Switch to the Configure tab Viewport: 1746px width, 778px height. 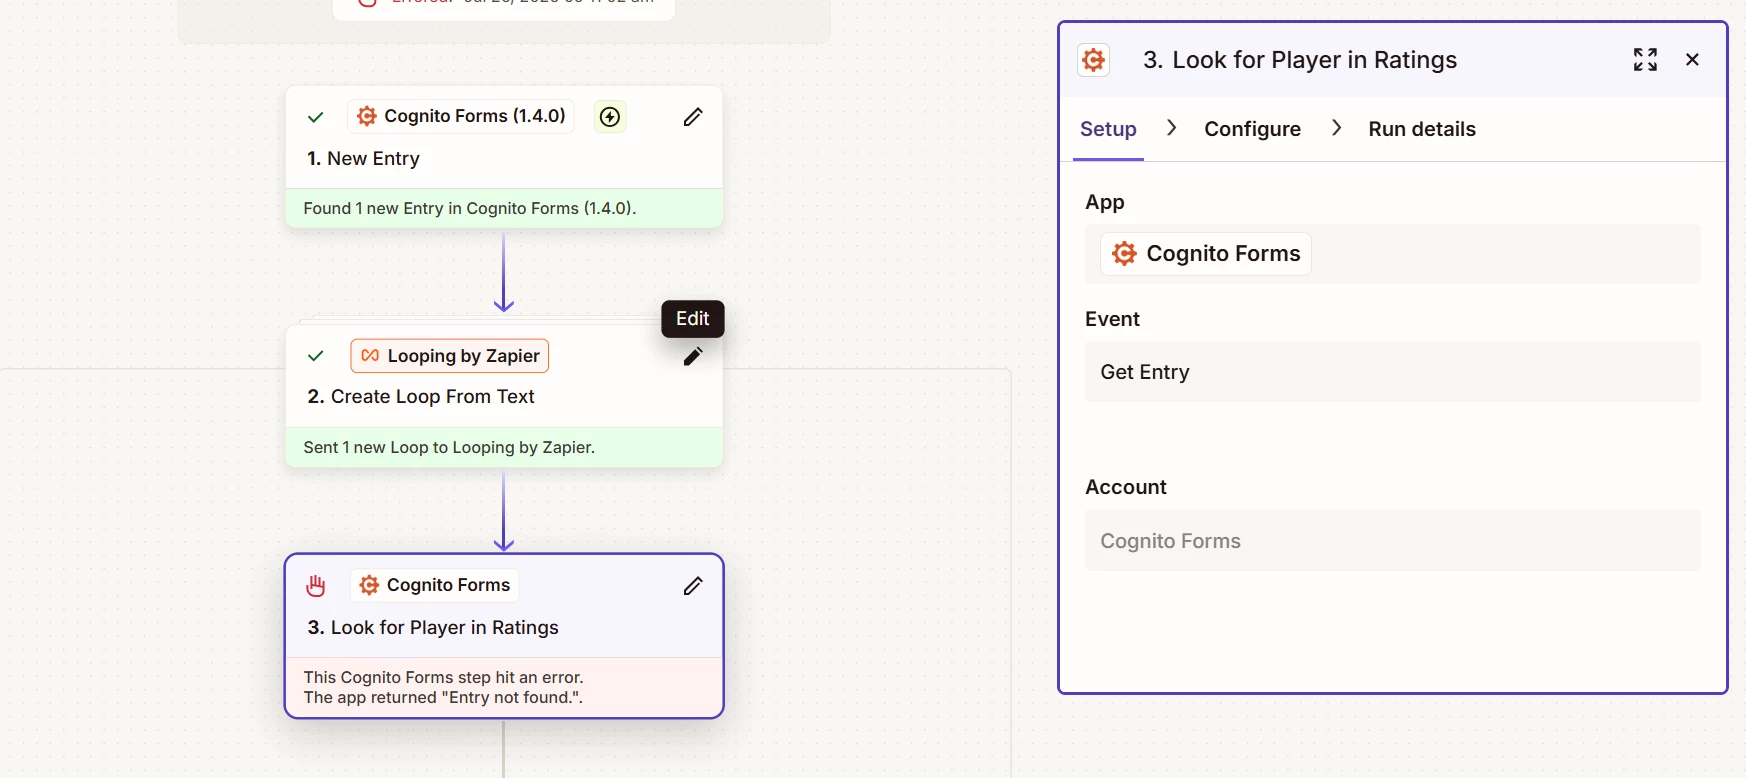pos(1252,129)
